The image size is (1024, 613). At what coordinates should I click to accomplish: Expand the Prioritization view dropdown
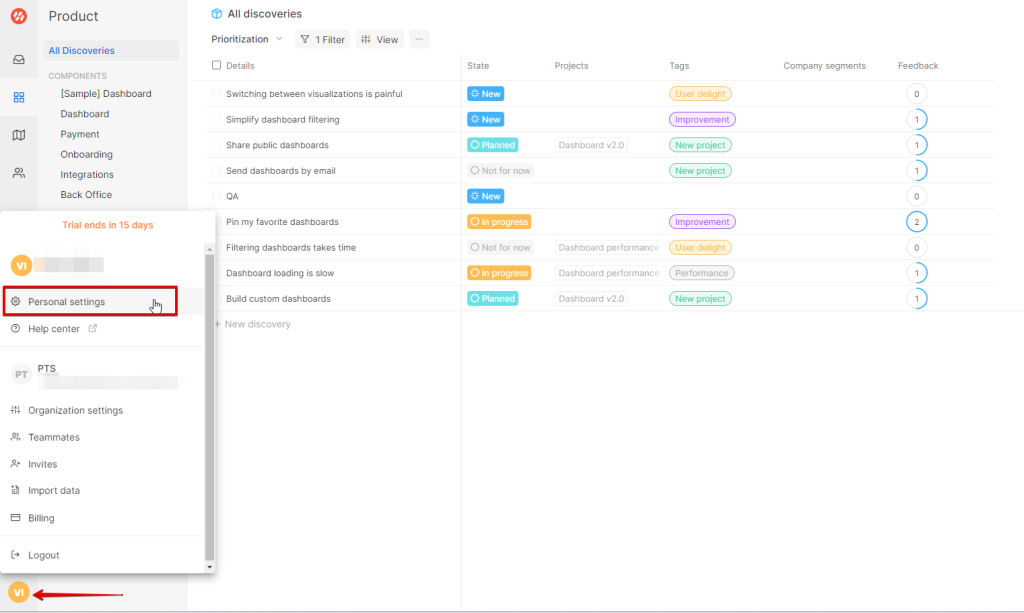pos(246,39)
